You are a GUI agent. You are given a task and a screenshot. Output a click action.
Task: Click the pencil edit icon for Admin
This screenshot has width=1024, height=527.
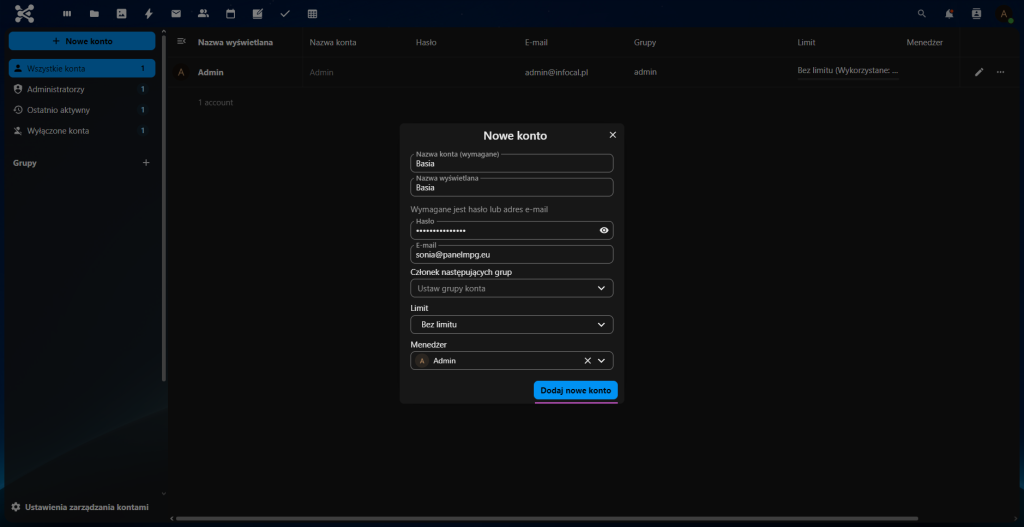tap(979, 72)
